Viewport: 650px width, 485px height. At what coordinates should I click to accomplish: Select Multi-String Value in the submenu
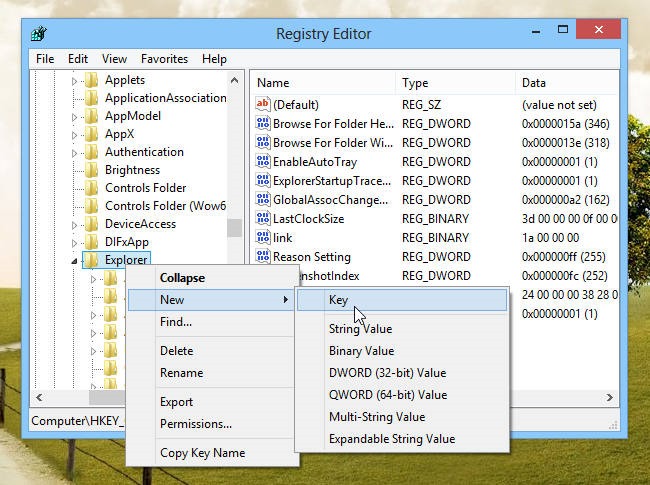402,417
